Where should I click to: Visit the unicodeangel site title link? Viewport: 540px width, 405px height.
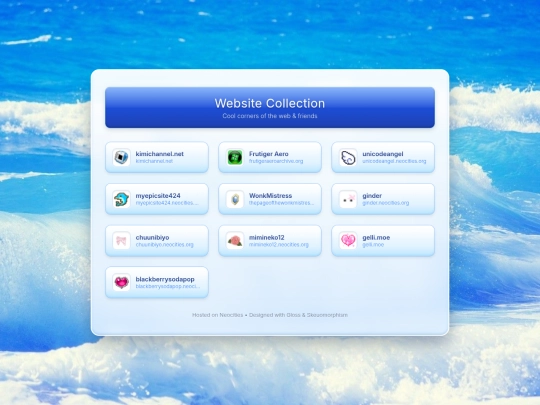point(383,154)
